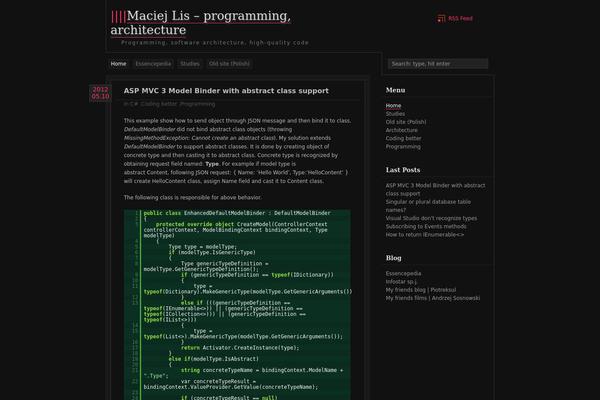The height and width of the screenshot is (400, 600).
Task: Click Coding better category under the post title
Action: pos(159,104)
